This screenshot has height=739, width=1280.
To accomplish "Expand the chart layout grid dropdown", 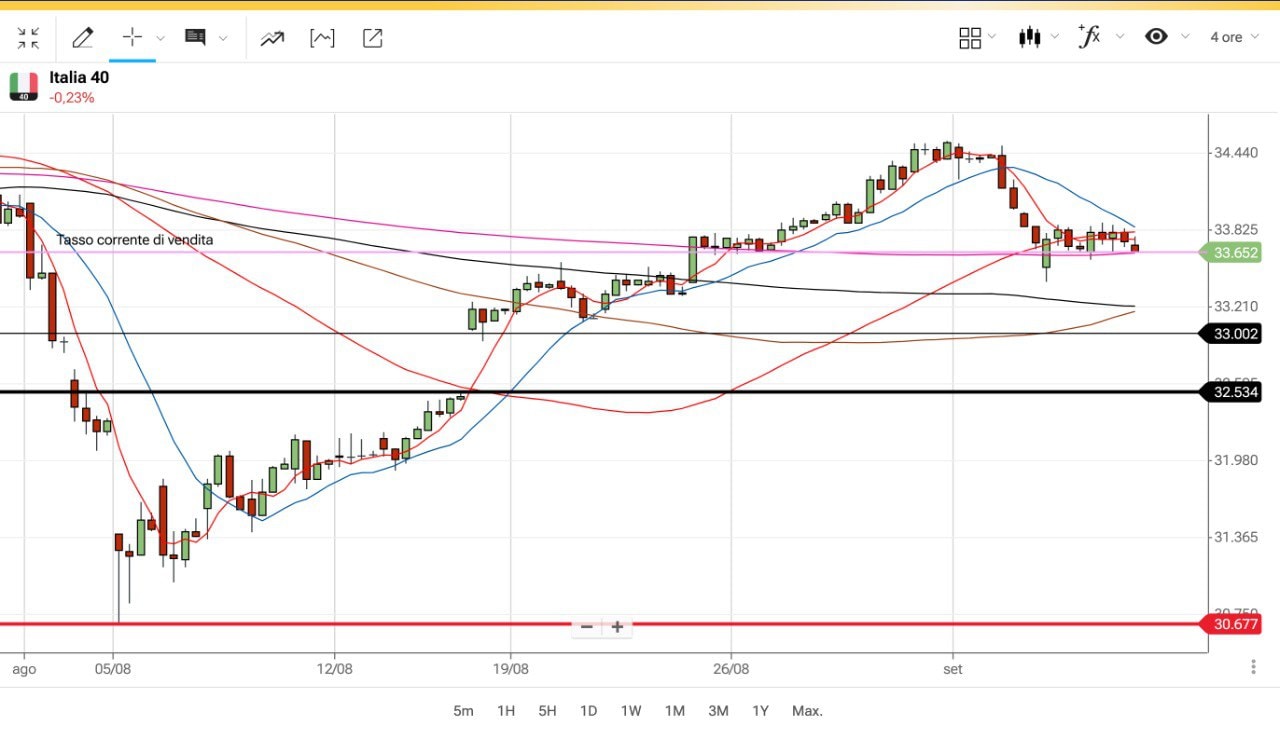I will click(x=976, y=38).
